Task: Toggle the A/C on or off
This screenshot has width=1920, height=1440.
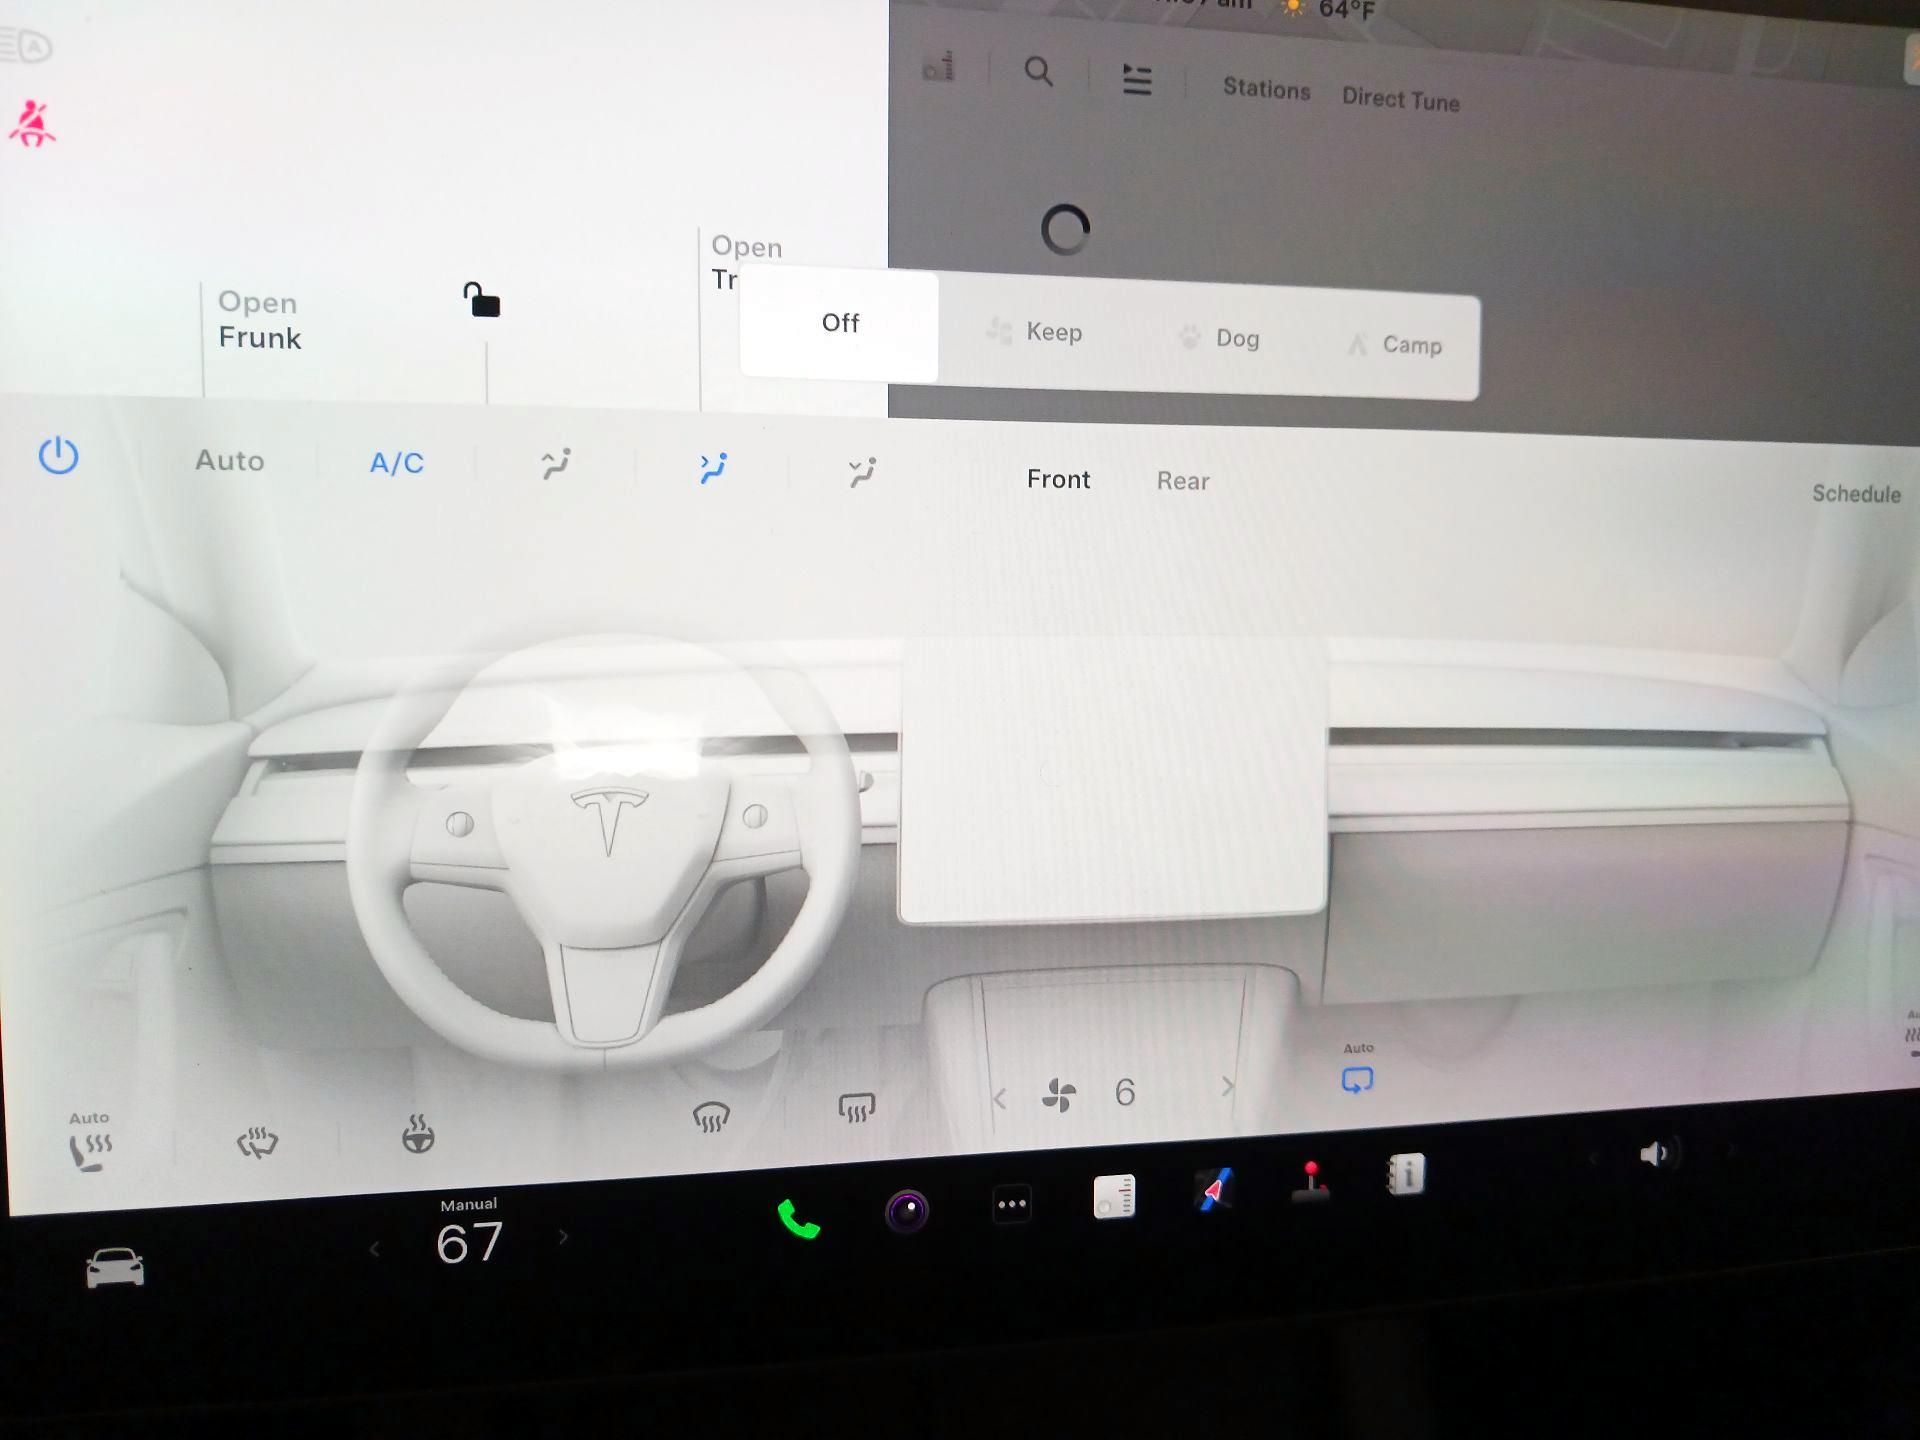Action: pos(396,461)
